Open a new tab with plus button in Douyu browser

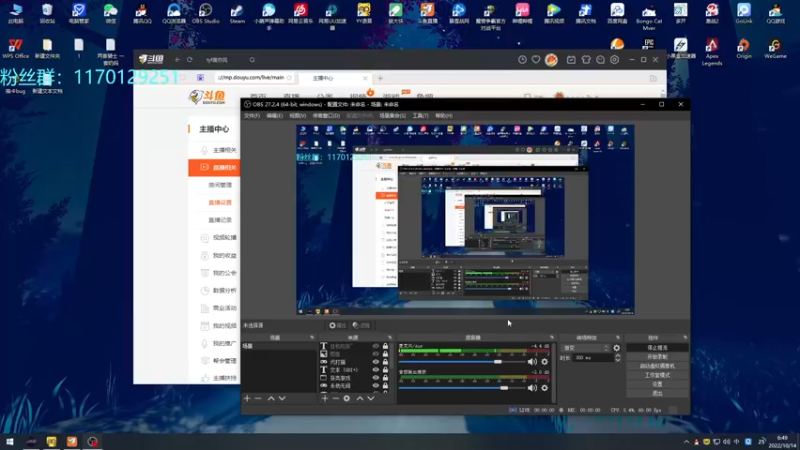pyautogui.click(x=380, y=79)
